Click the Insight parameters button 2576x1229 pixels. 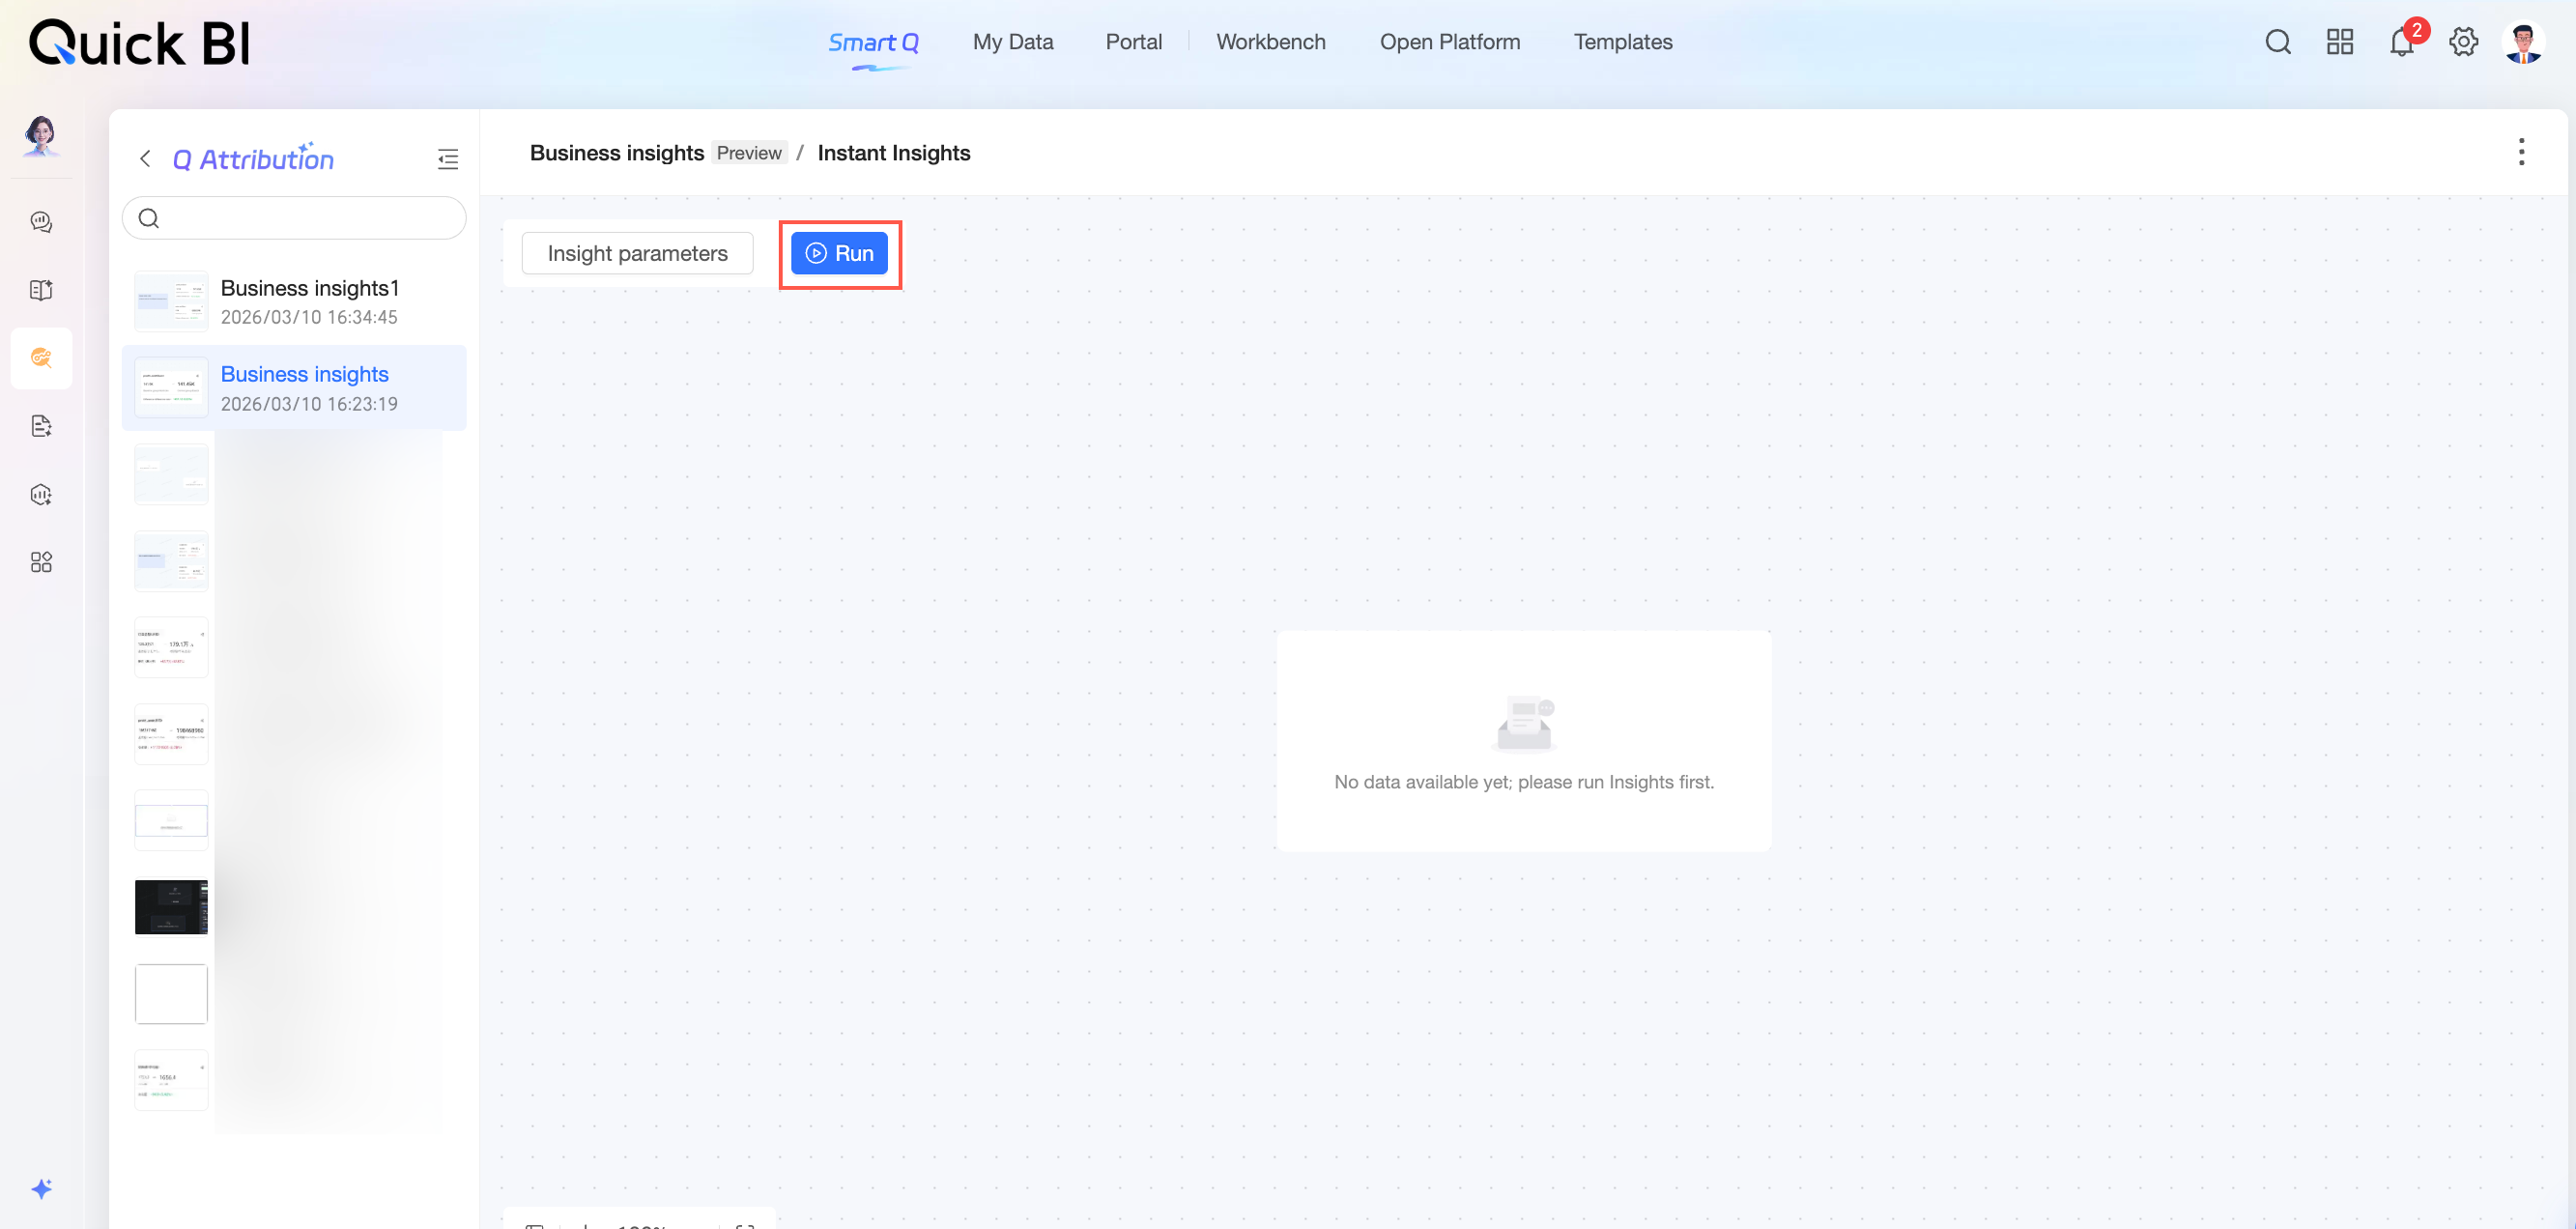pyautogui.click(x=638, y=253)
